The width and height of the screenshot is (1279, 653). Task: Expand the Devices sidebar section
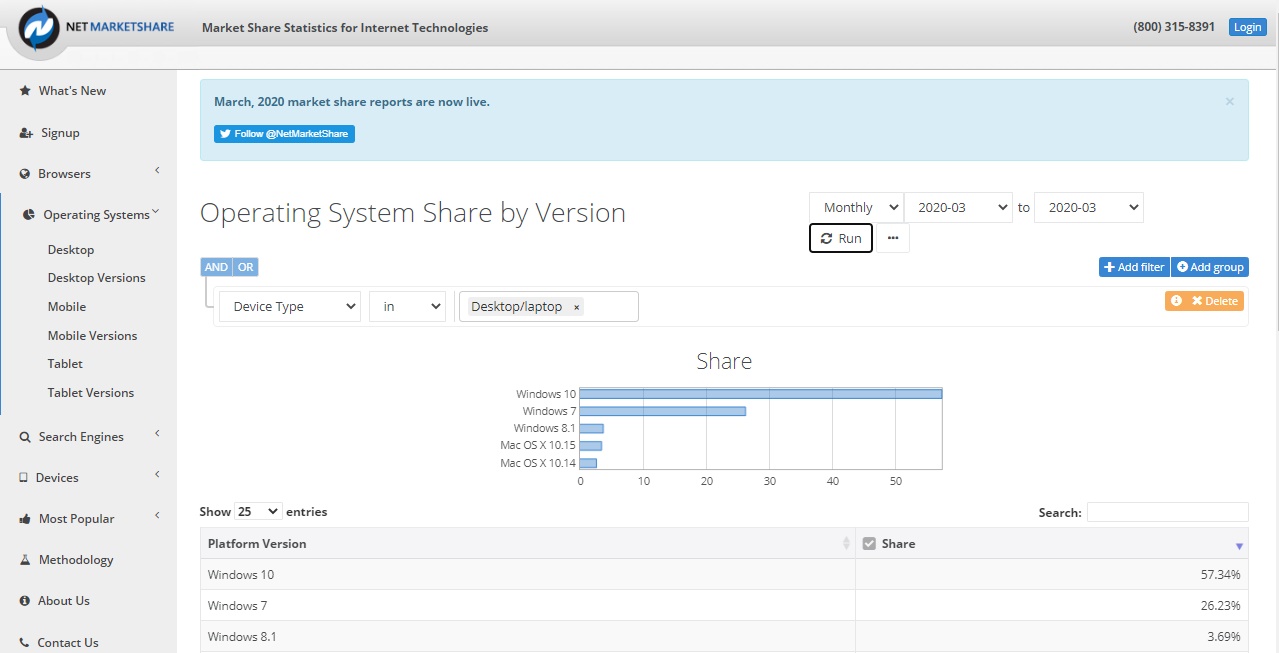[157, 475]
